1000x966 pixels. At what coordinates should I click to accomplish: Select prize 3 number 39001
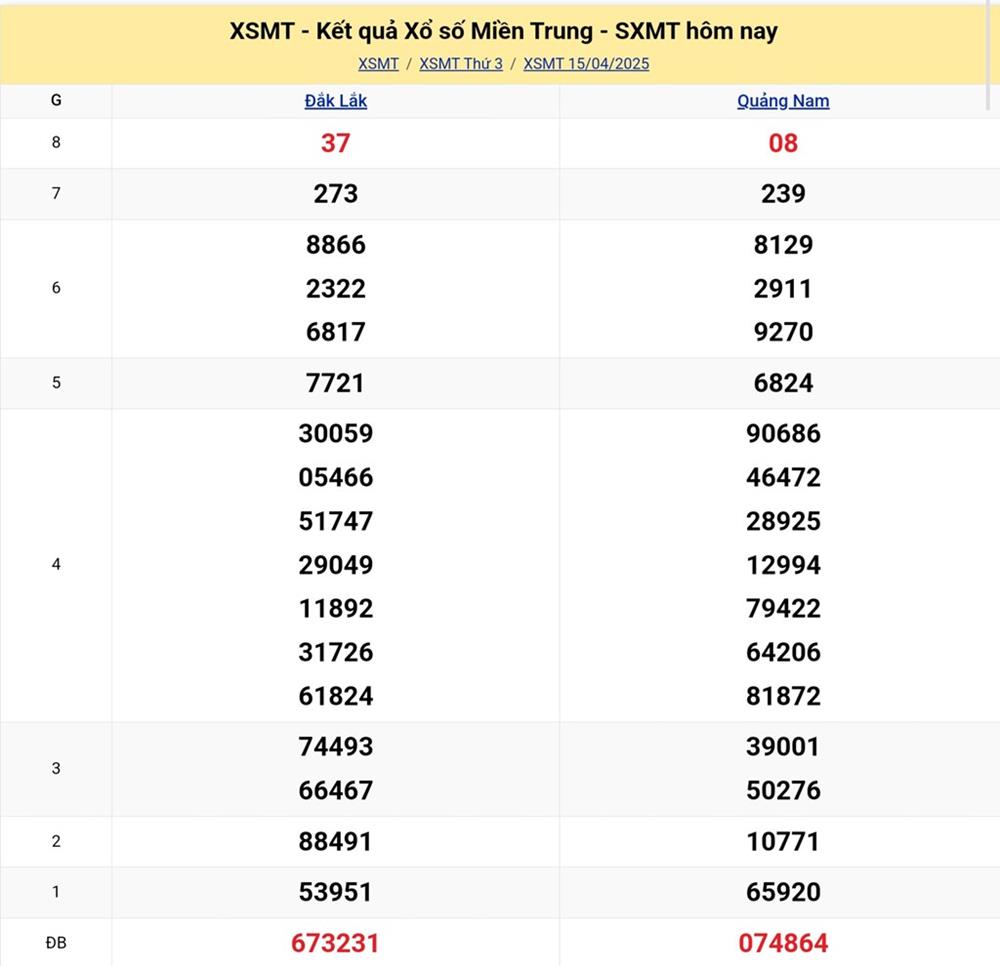pos(783,747)
